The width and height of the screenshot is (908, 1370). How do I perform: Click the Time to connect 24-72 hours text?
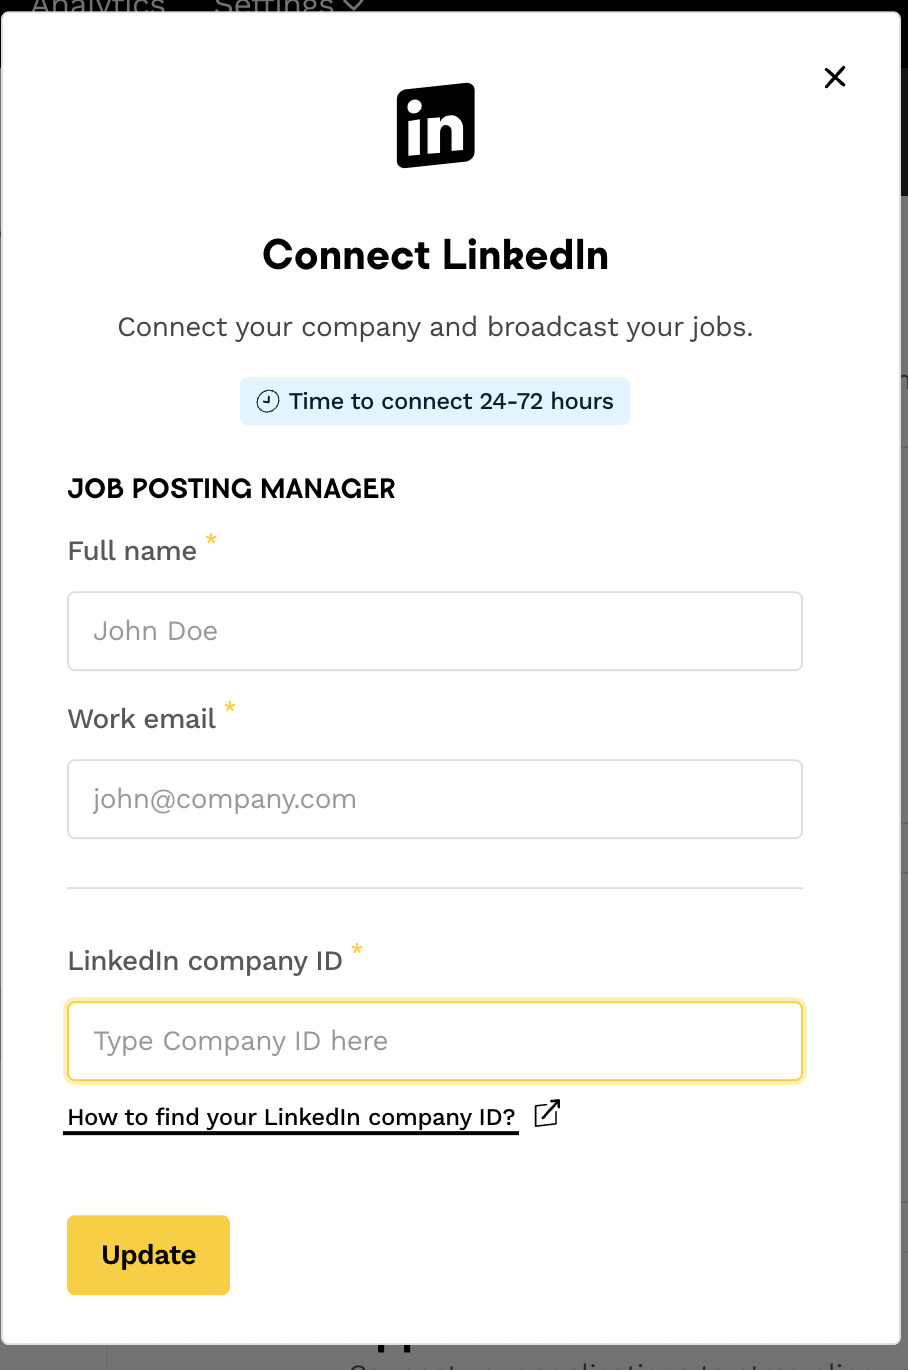[451, 402]
